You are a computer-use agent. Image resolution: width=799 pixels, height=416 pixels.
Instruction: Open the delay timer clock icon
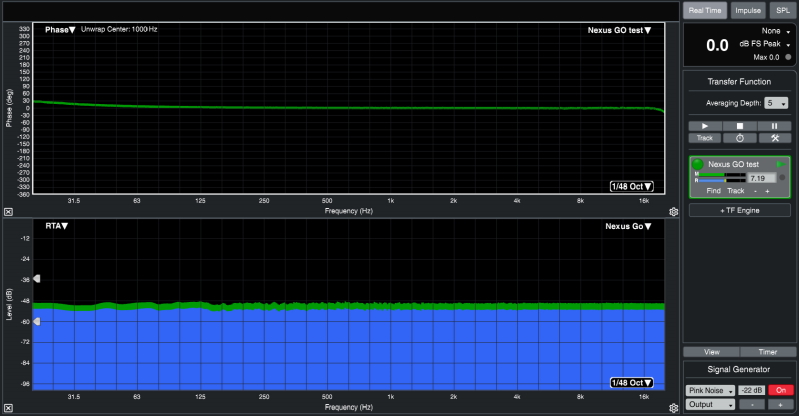point(739,138)
